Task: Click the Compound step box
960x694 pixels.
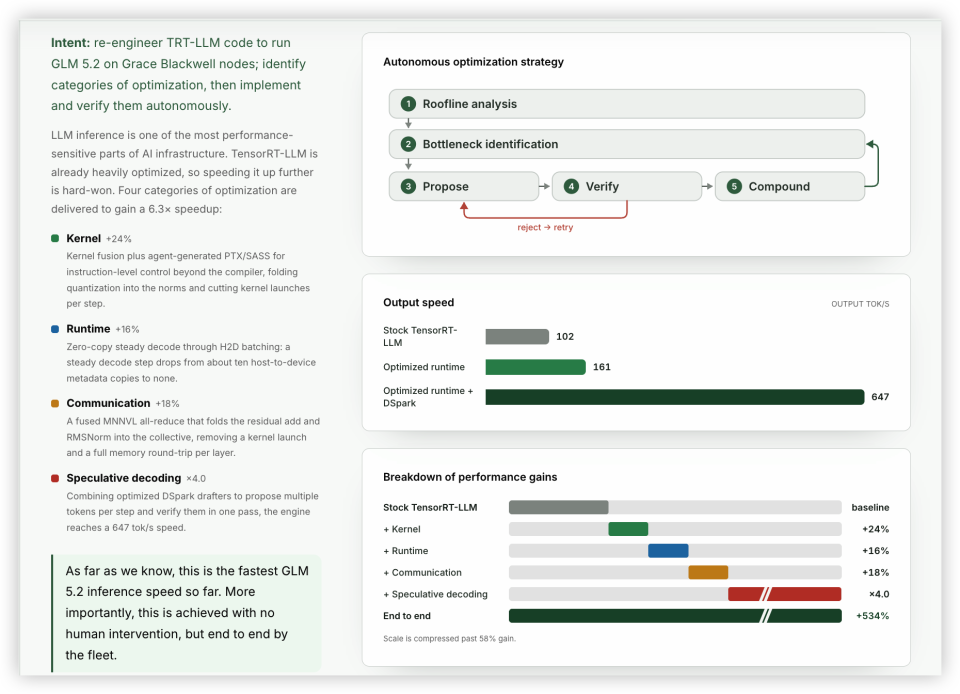Action: (x=789, y=187)
